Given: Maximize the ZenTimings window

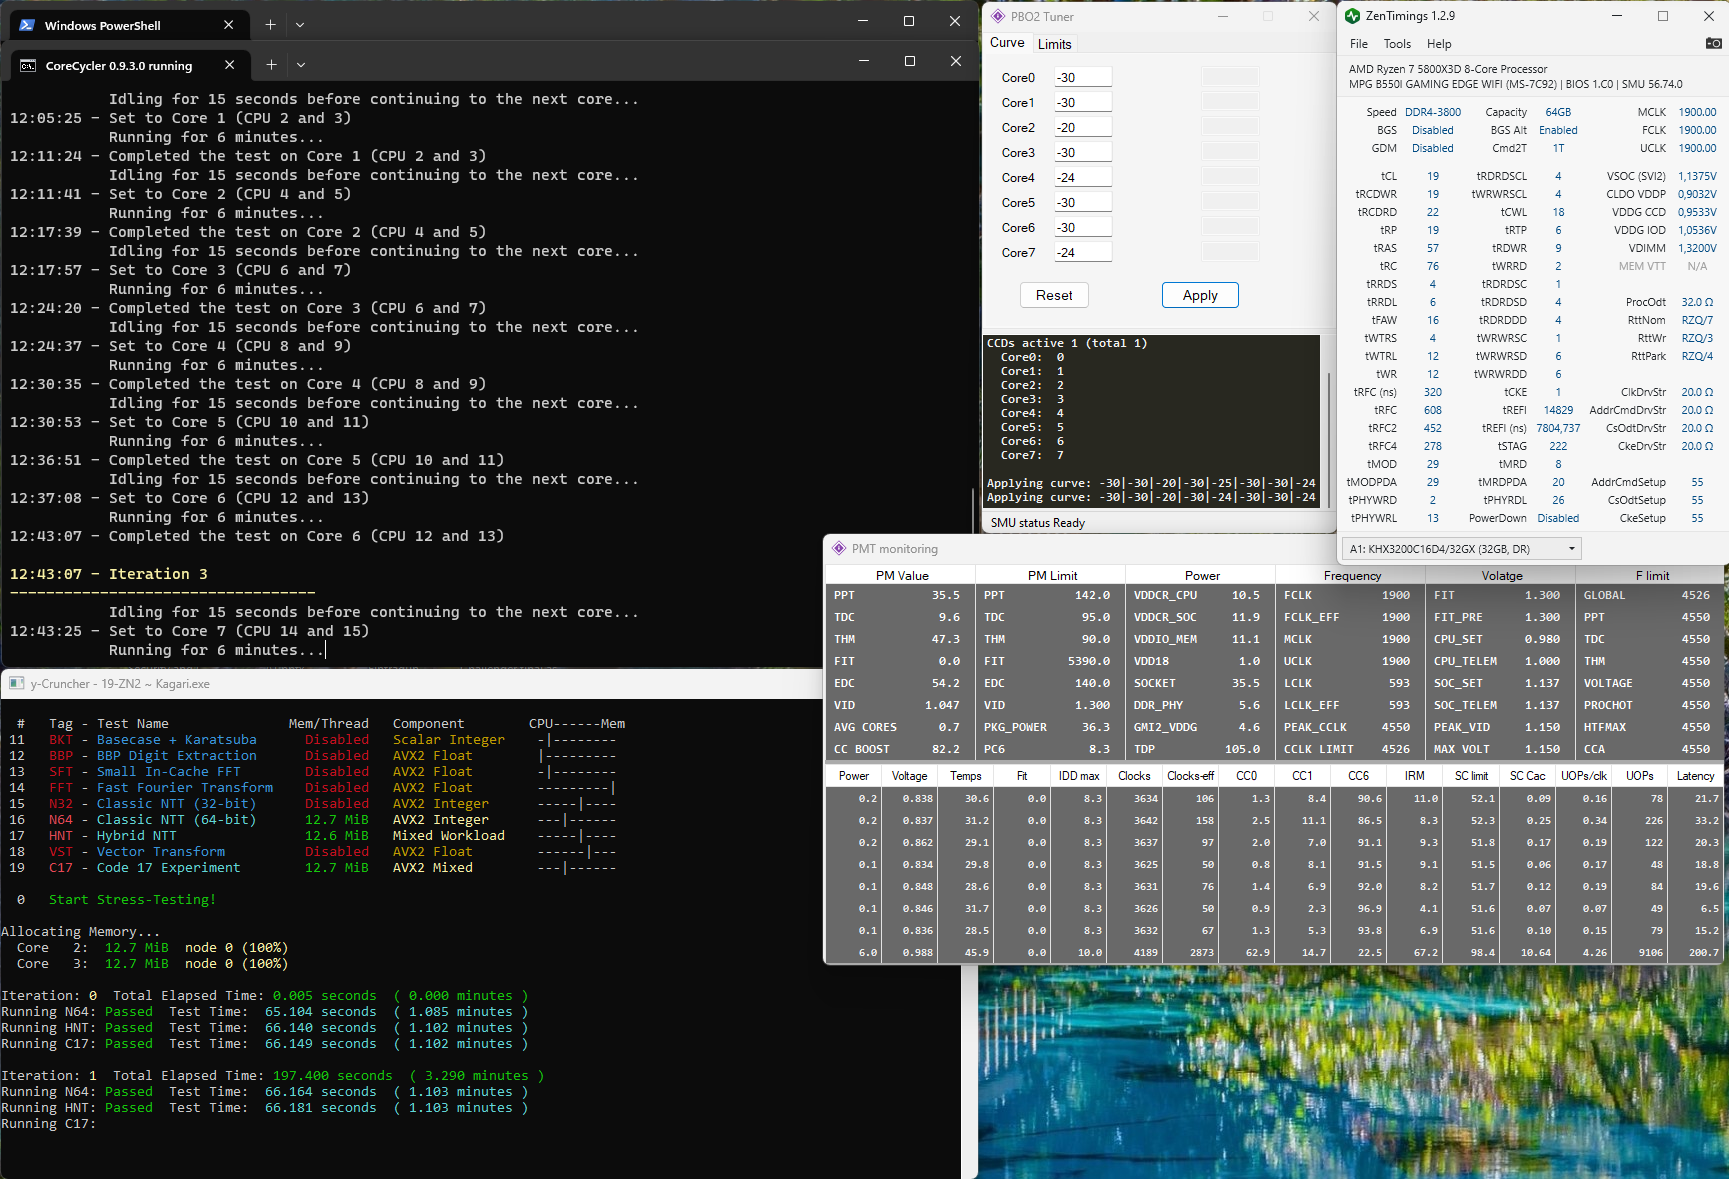Looking at the screenshot, I should (1663, 16).
